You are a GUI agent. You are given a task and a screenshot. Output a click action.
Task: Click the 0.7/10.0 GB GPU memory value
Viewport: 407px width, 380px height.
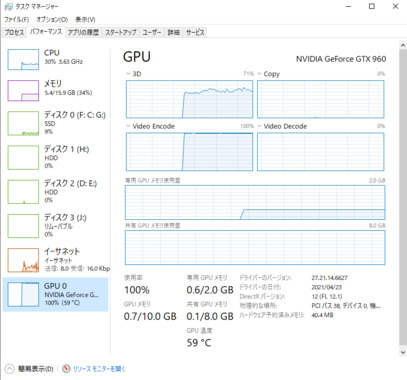[150, 316]
